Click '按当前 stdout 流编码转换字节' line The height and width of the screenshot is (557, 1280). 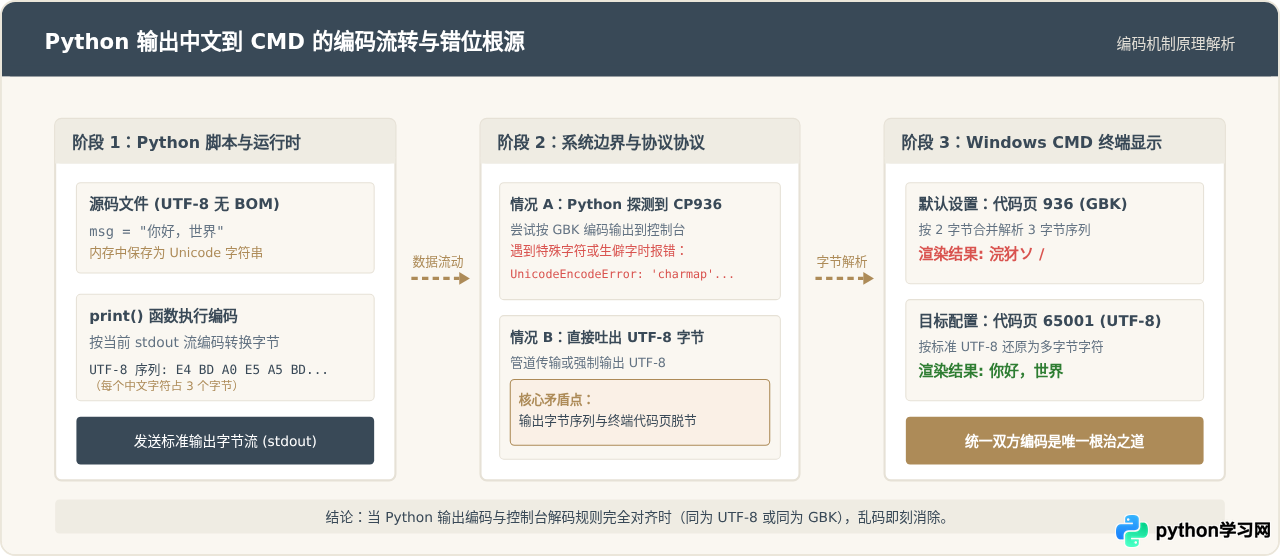coord(184,342)
